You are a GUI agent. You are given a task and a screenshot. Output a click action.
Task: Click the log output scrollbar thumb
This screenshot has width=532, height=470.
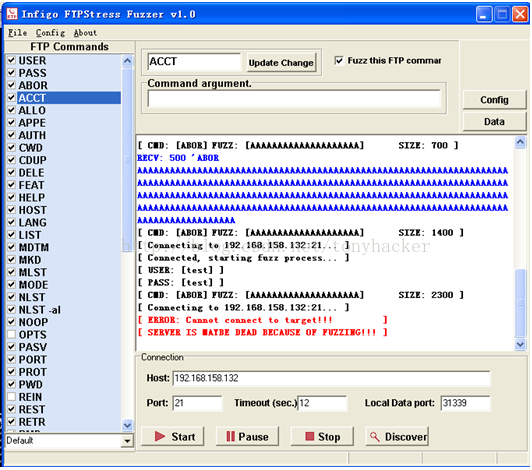tap(520, 303)
